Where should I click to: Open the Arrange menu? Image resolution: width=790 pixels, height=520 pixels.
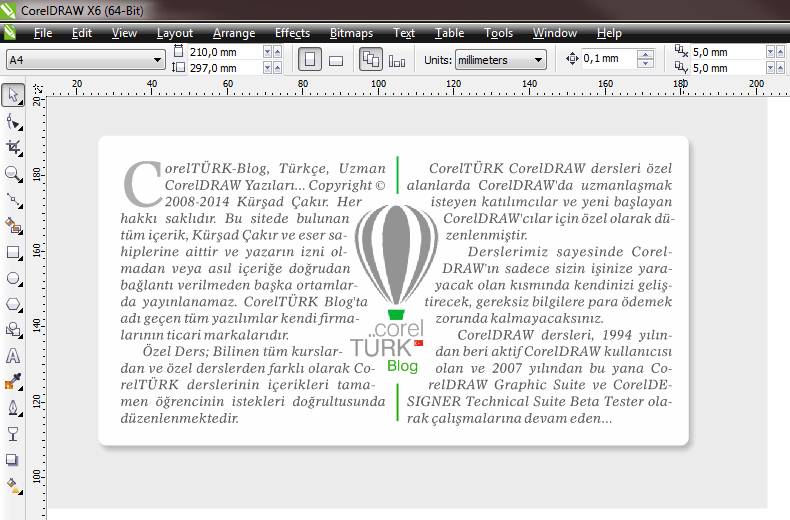click(234, 33)
